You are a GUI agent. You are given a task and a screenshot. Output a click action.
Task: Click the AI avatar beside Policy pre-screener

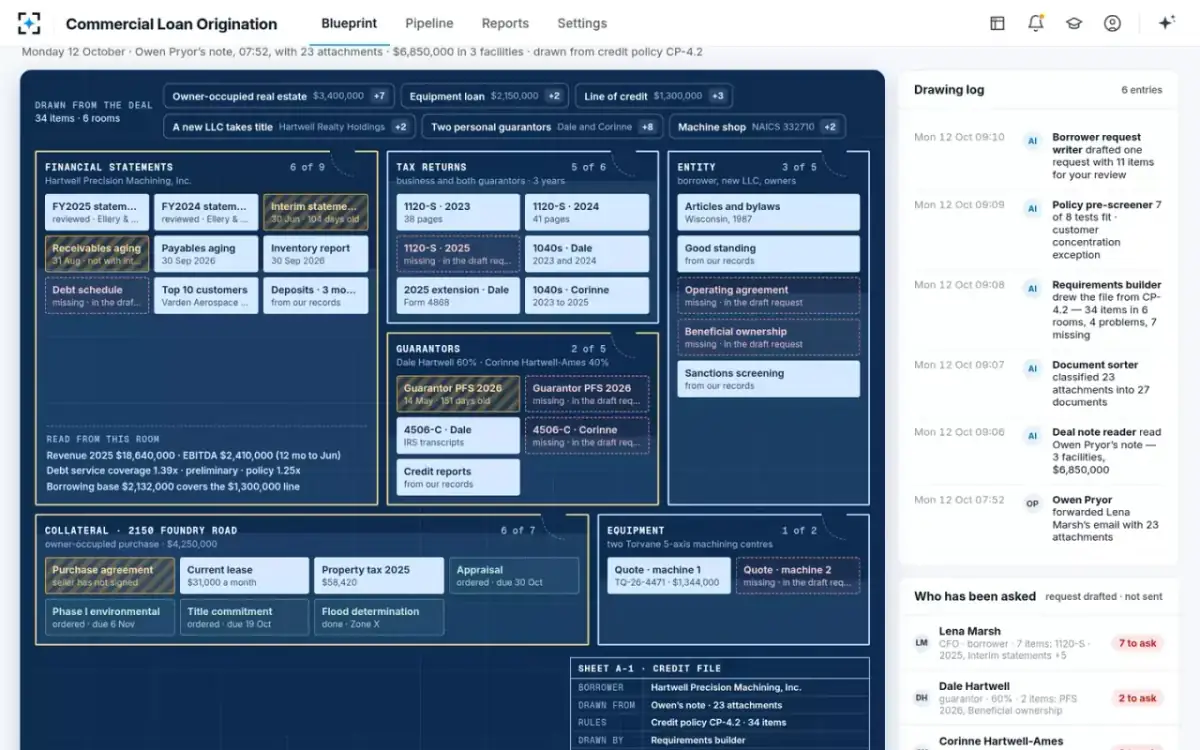(1032, 209)
